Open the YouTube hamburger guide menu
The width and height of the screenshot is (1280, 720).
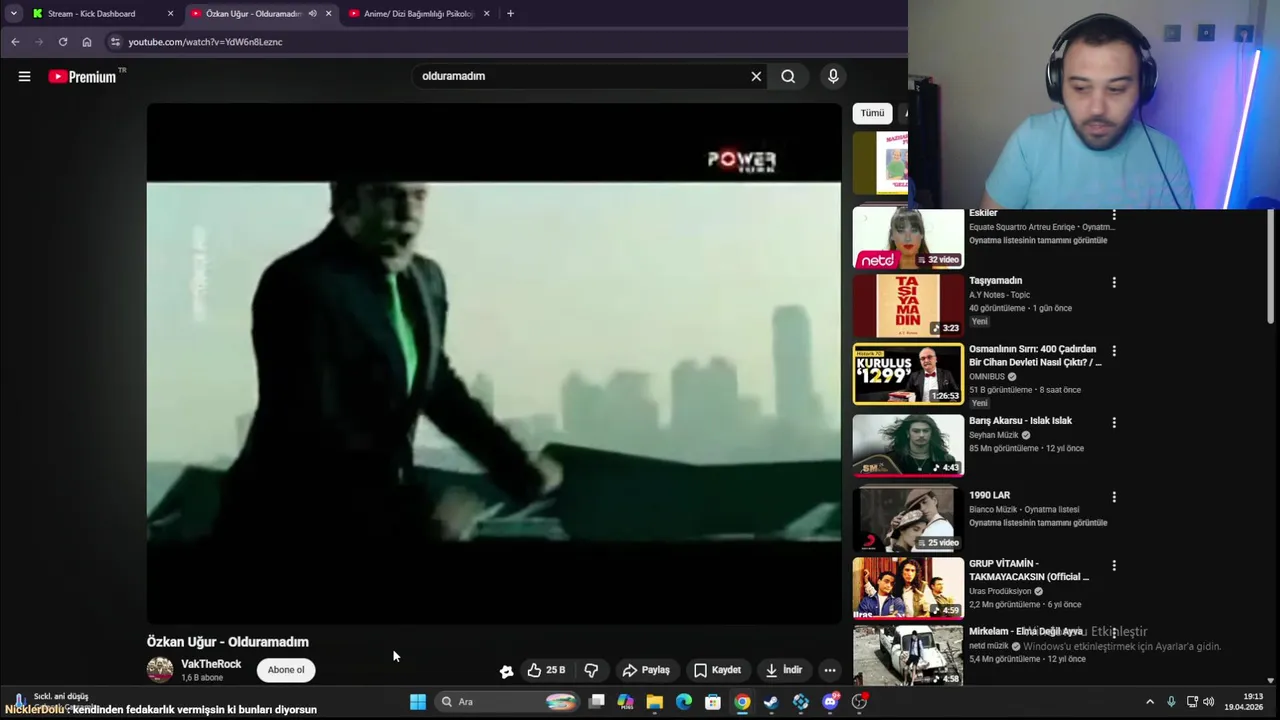coord(24,76)
